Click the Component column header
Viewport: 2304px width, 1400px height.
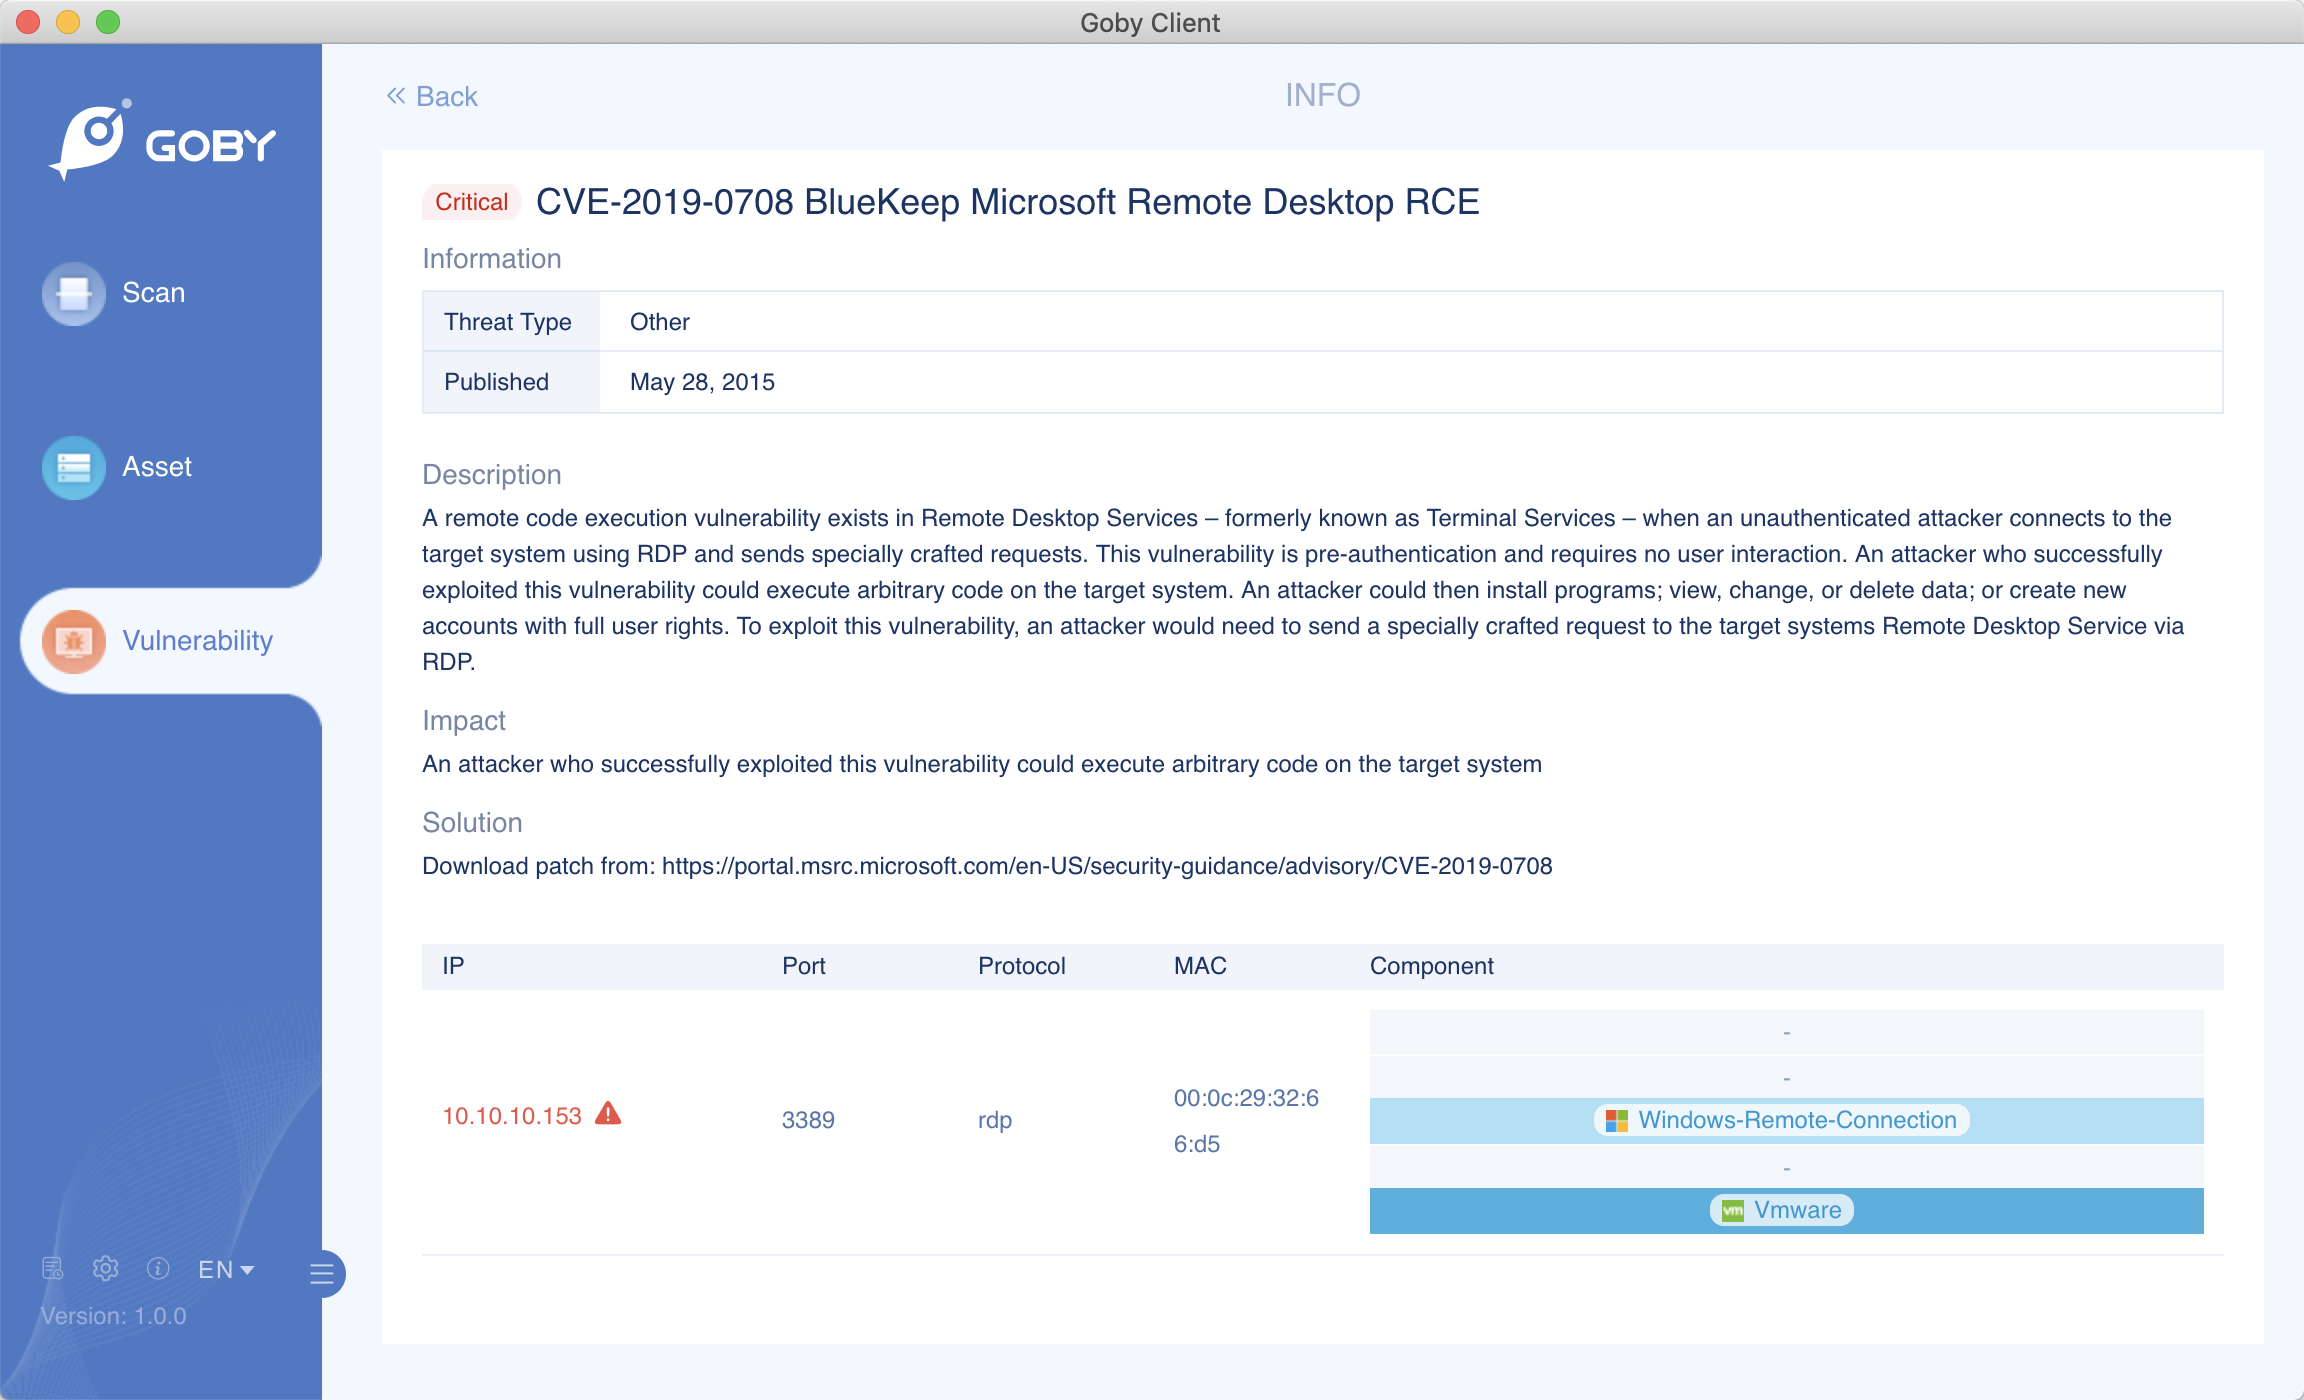1431,966
